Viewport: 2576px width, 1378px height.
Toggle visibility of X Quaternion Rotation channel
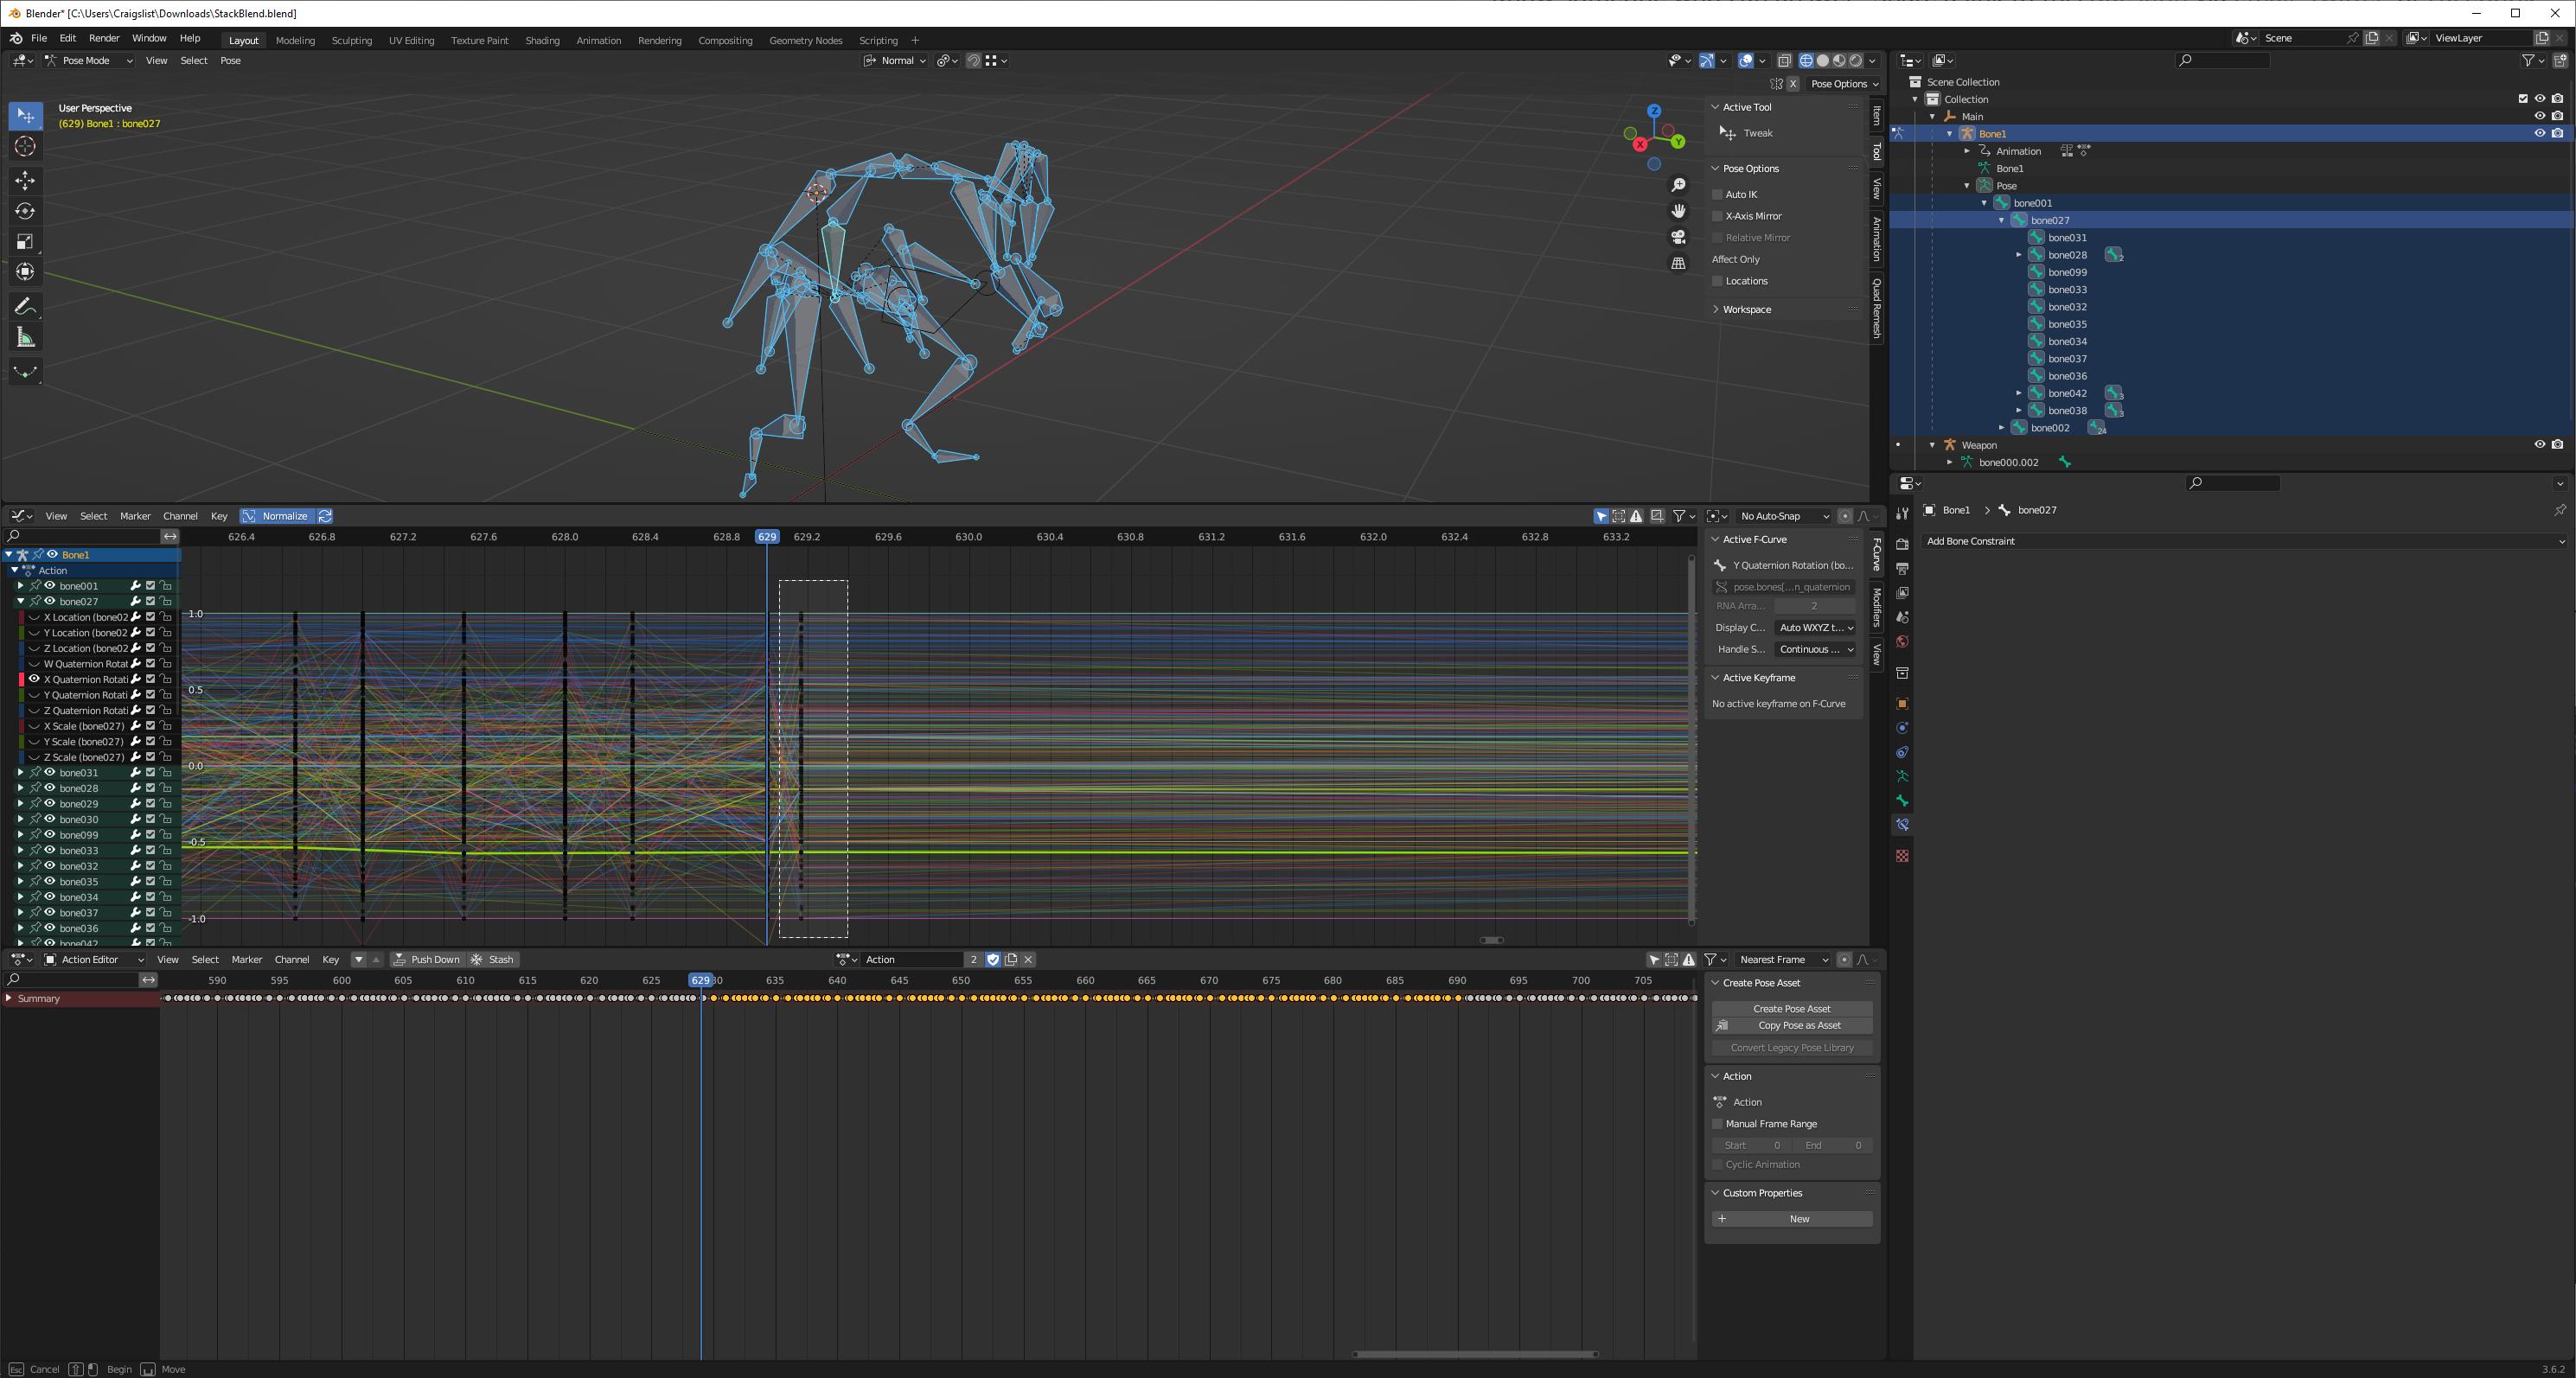point(34,679)
